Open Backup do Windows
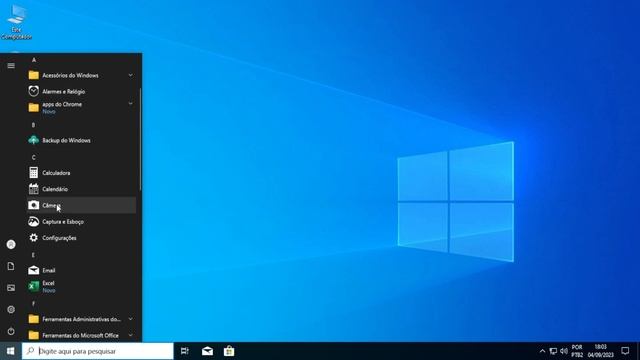Image resolution: width=640 pixels, height=360 pixels. (x=81, y=140)
